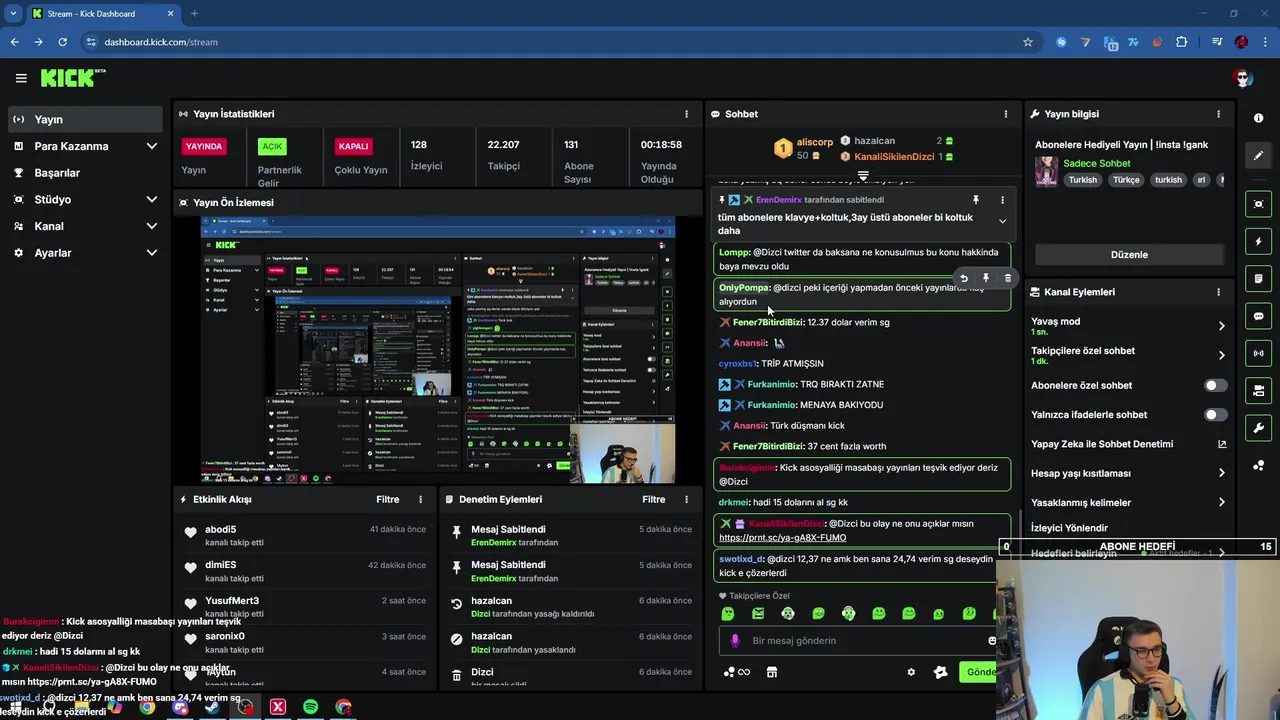Reply to OnlyPompa's message with arrow icon

tap(964, 278)
